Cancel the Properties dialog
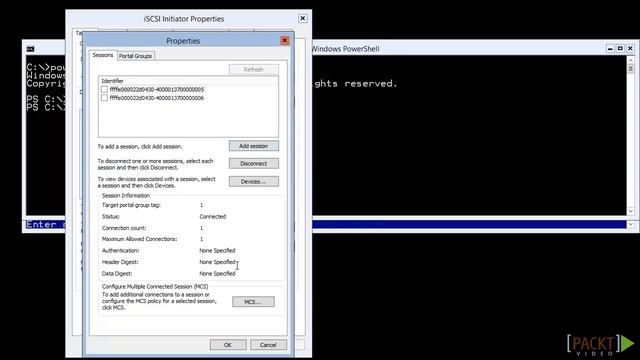The height and width of the screenshot is (360, 640). point(268,344)
